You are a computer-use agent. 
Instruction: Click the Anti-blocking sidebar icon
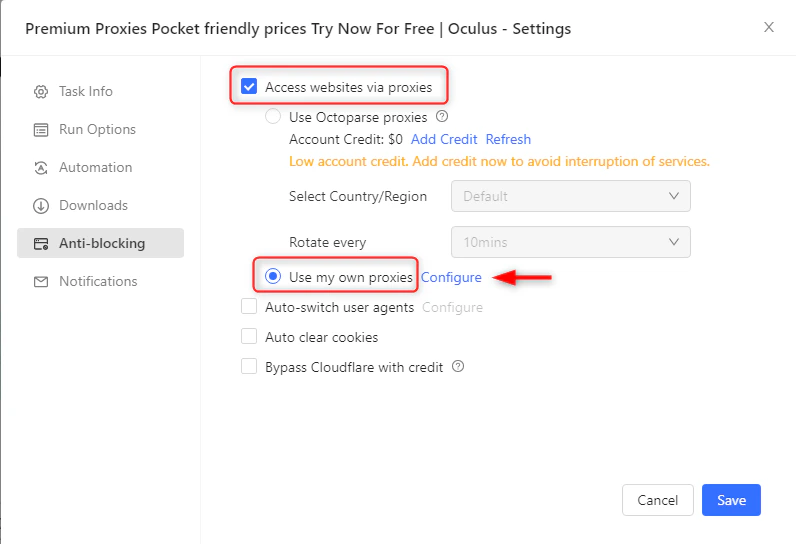click(x=41, y=244)
